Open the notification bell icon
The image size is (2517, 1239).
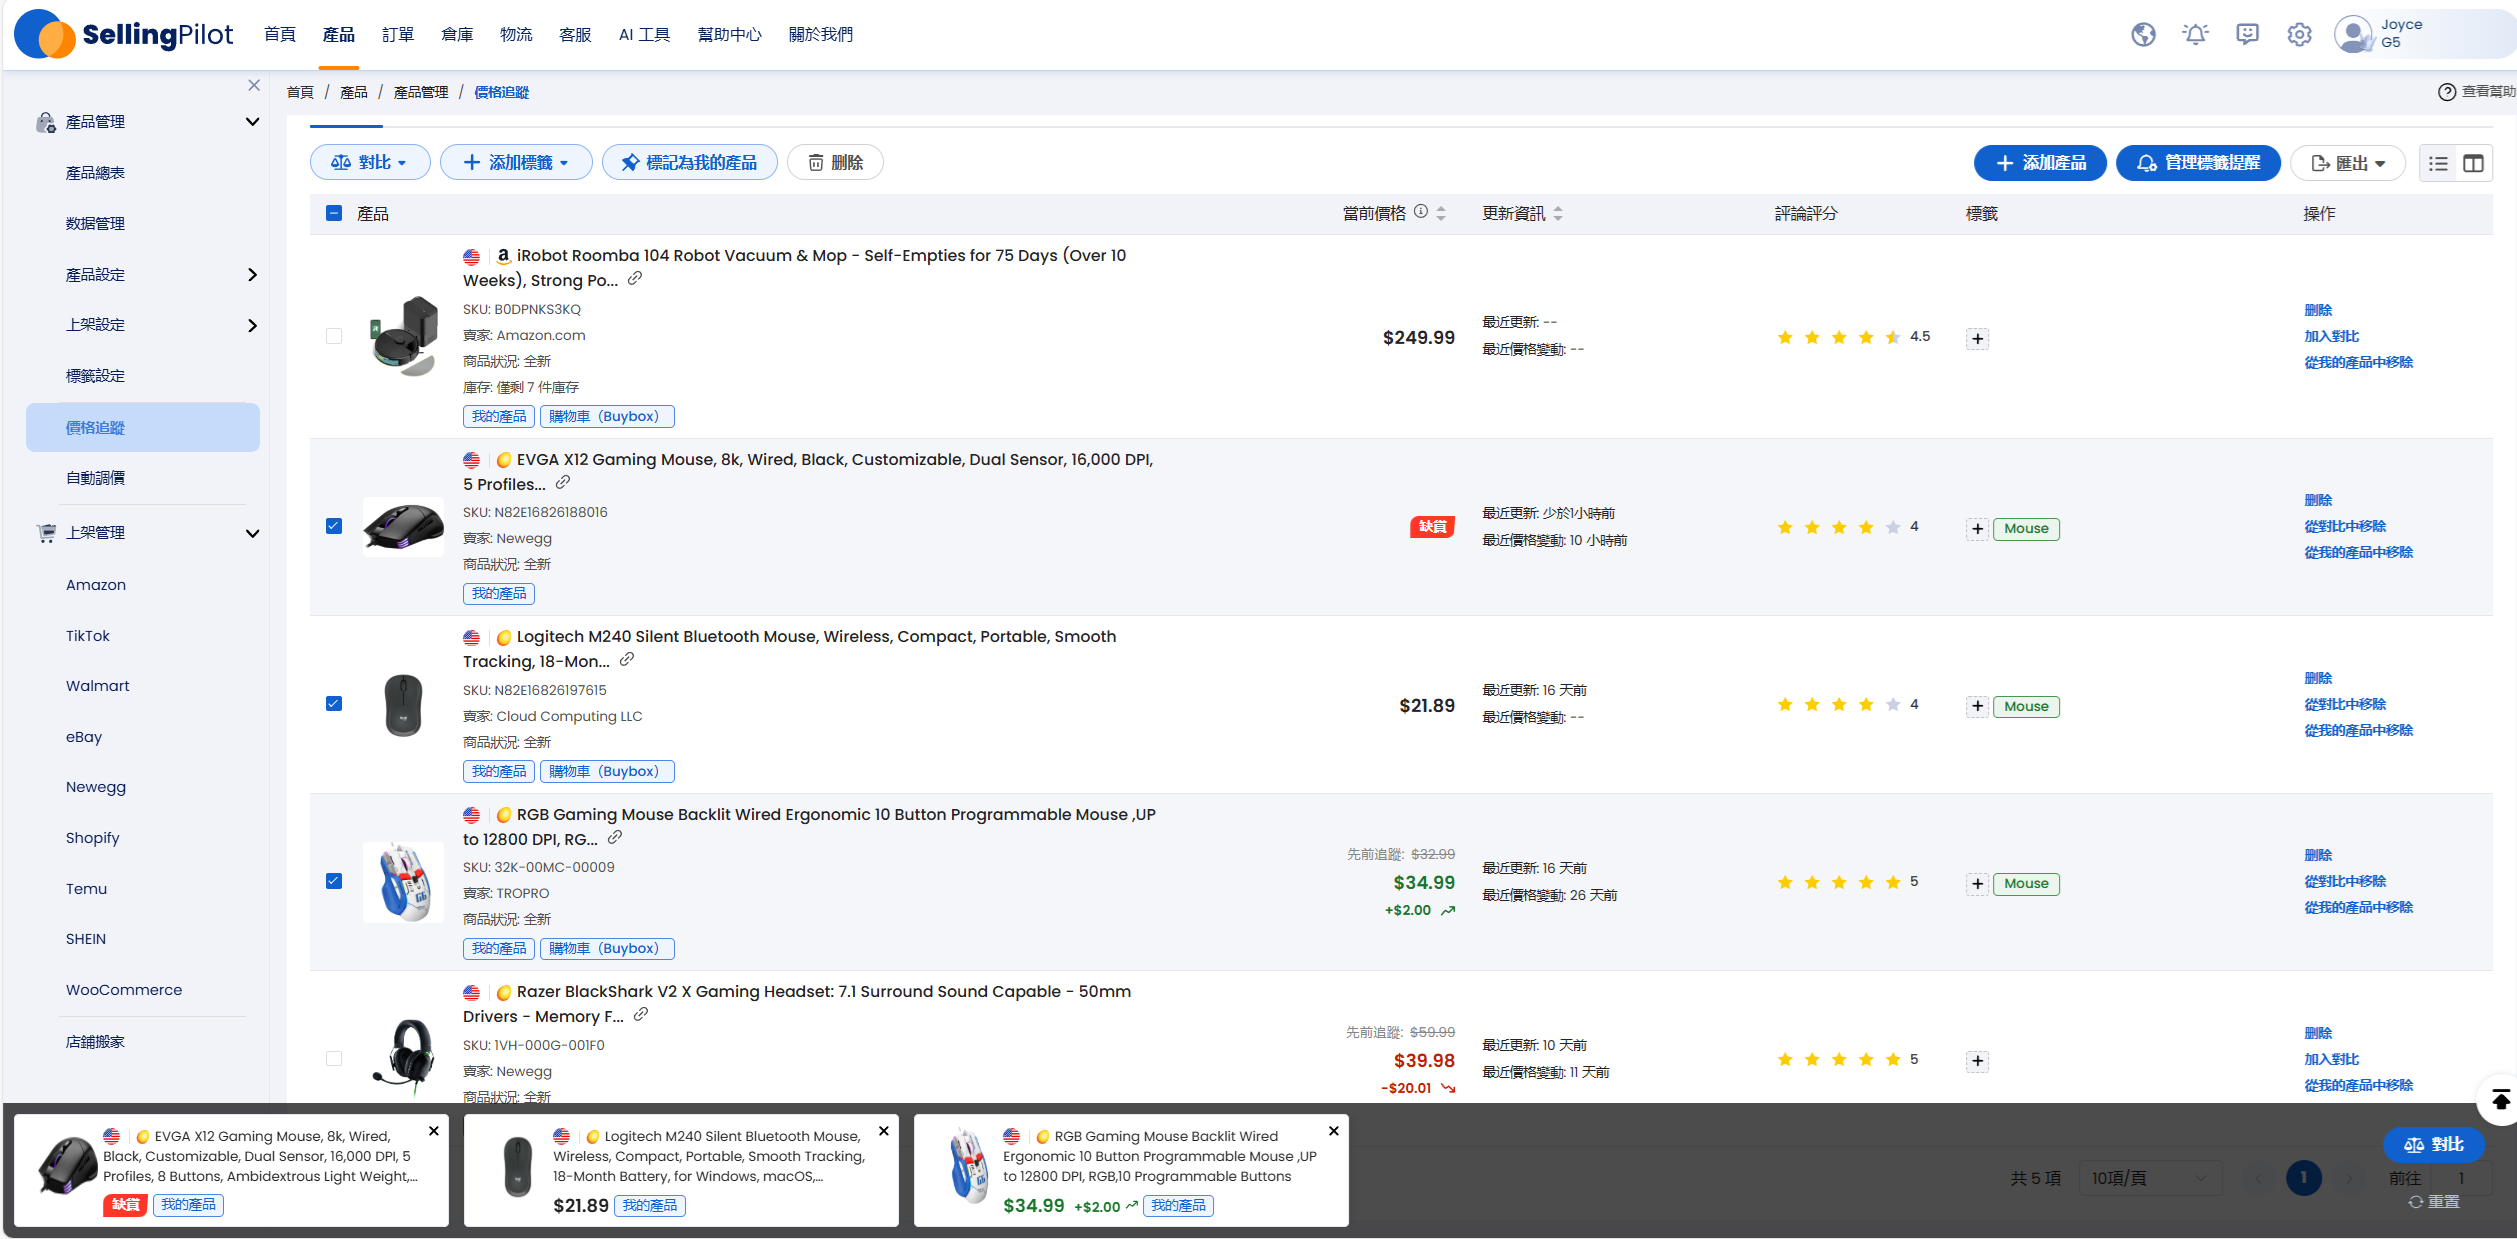(x=2195, y=35)
